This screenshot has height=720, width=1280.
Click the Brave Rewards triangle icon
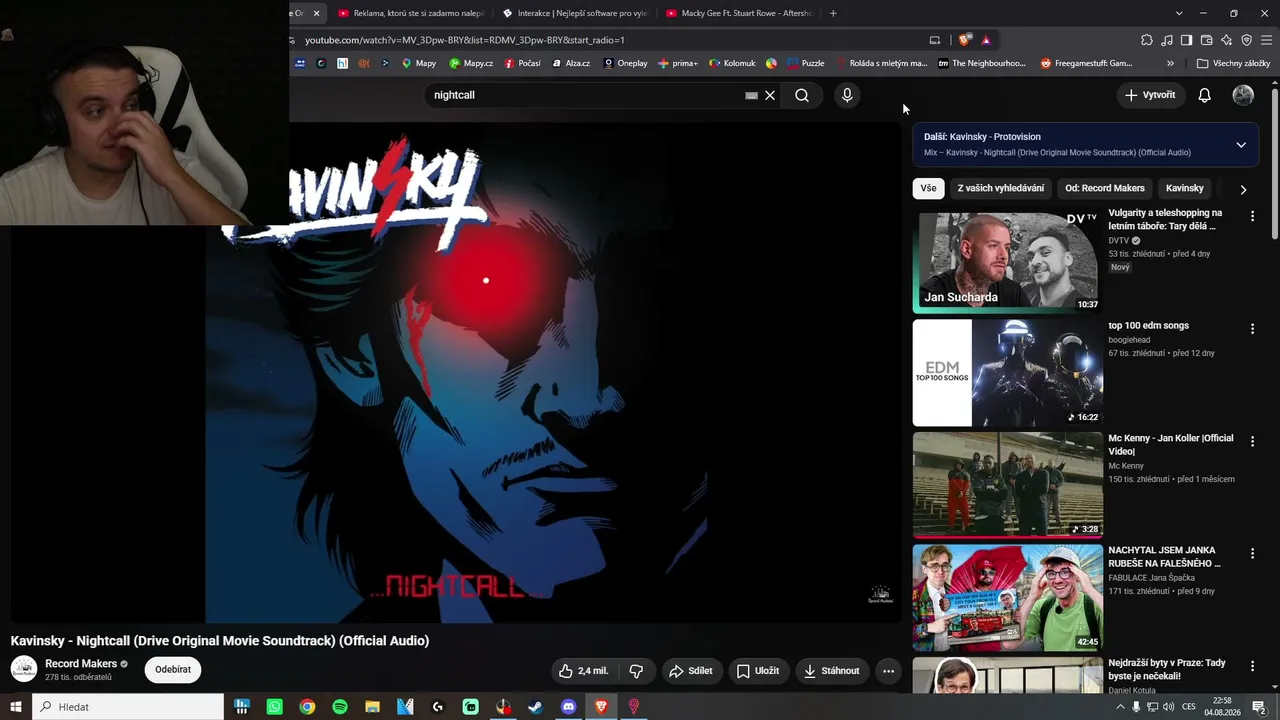pos(986,40)
